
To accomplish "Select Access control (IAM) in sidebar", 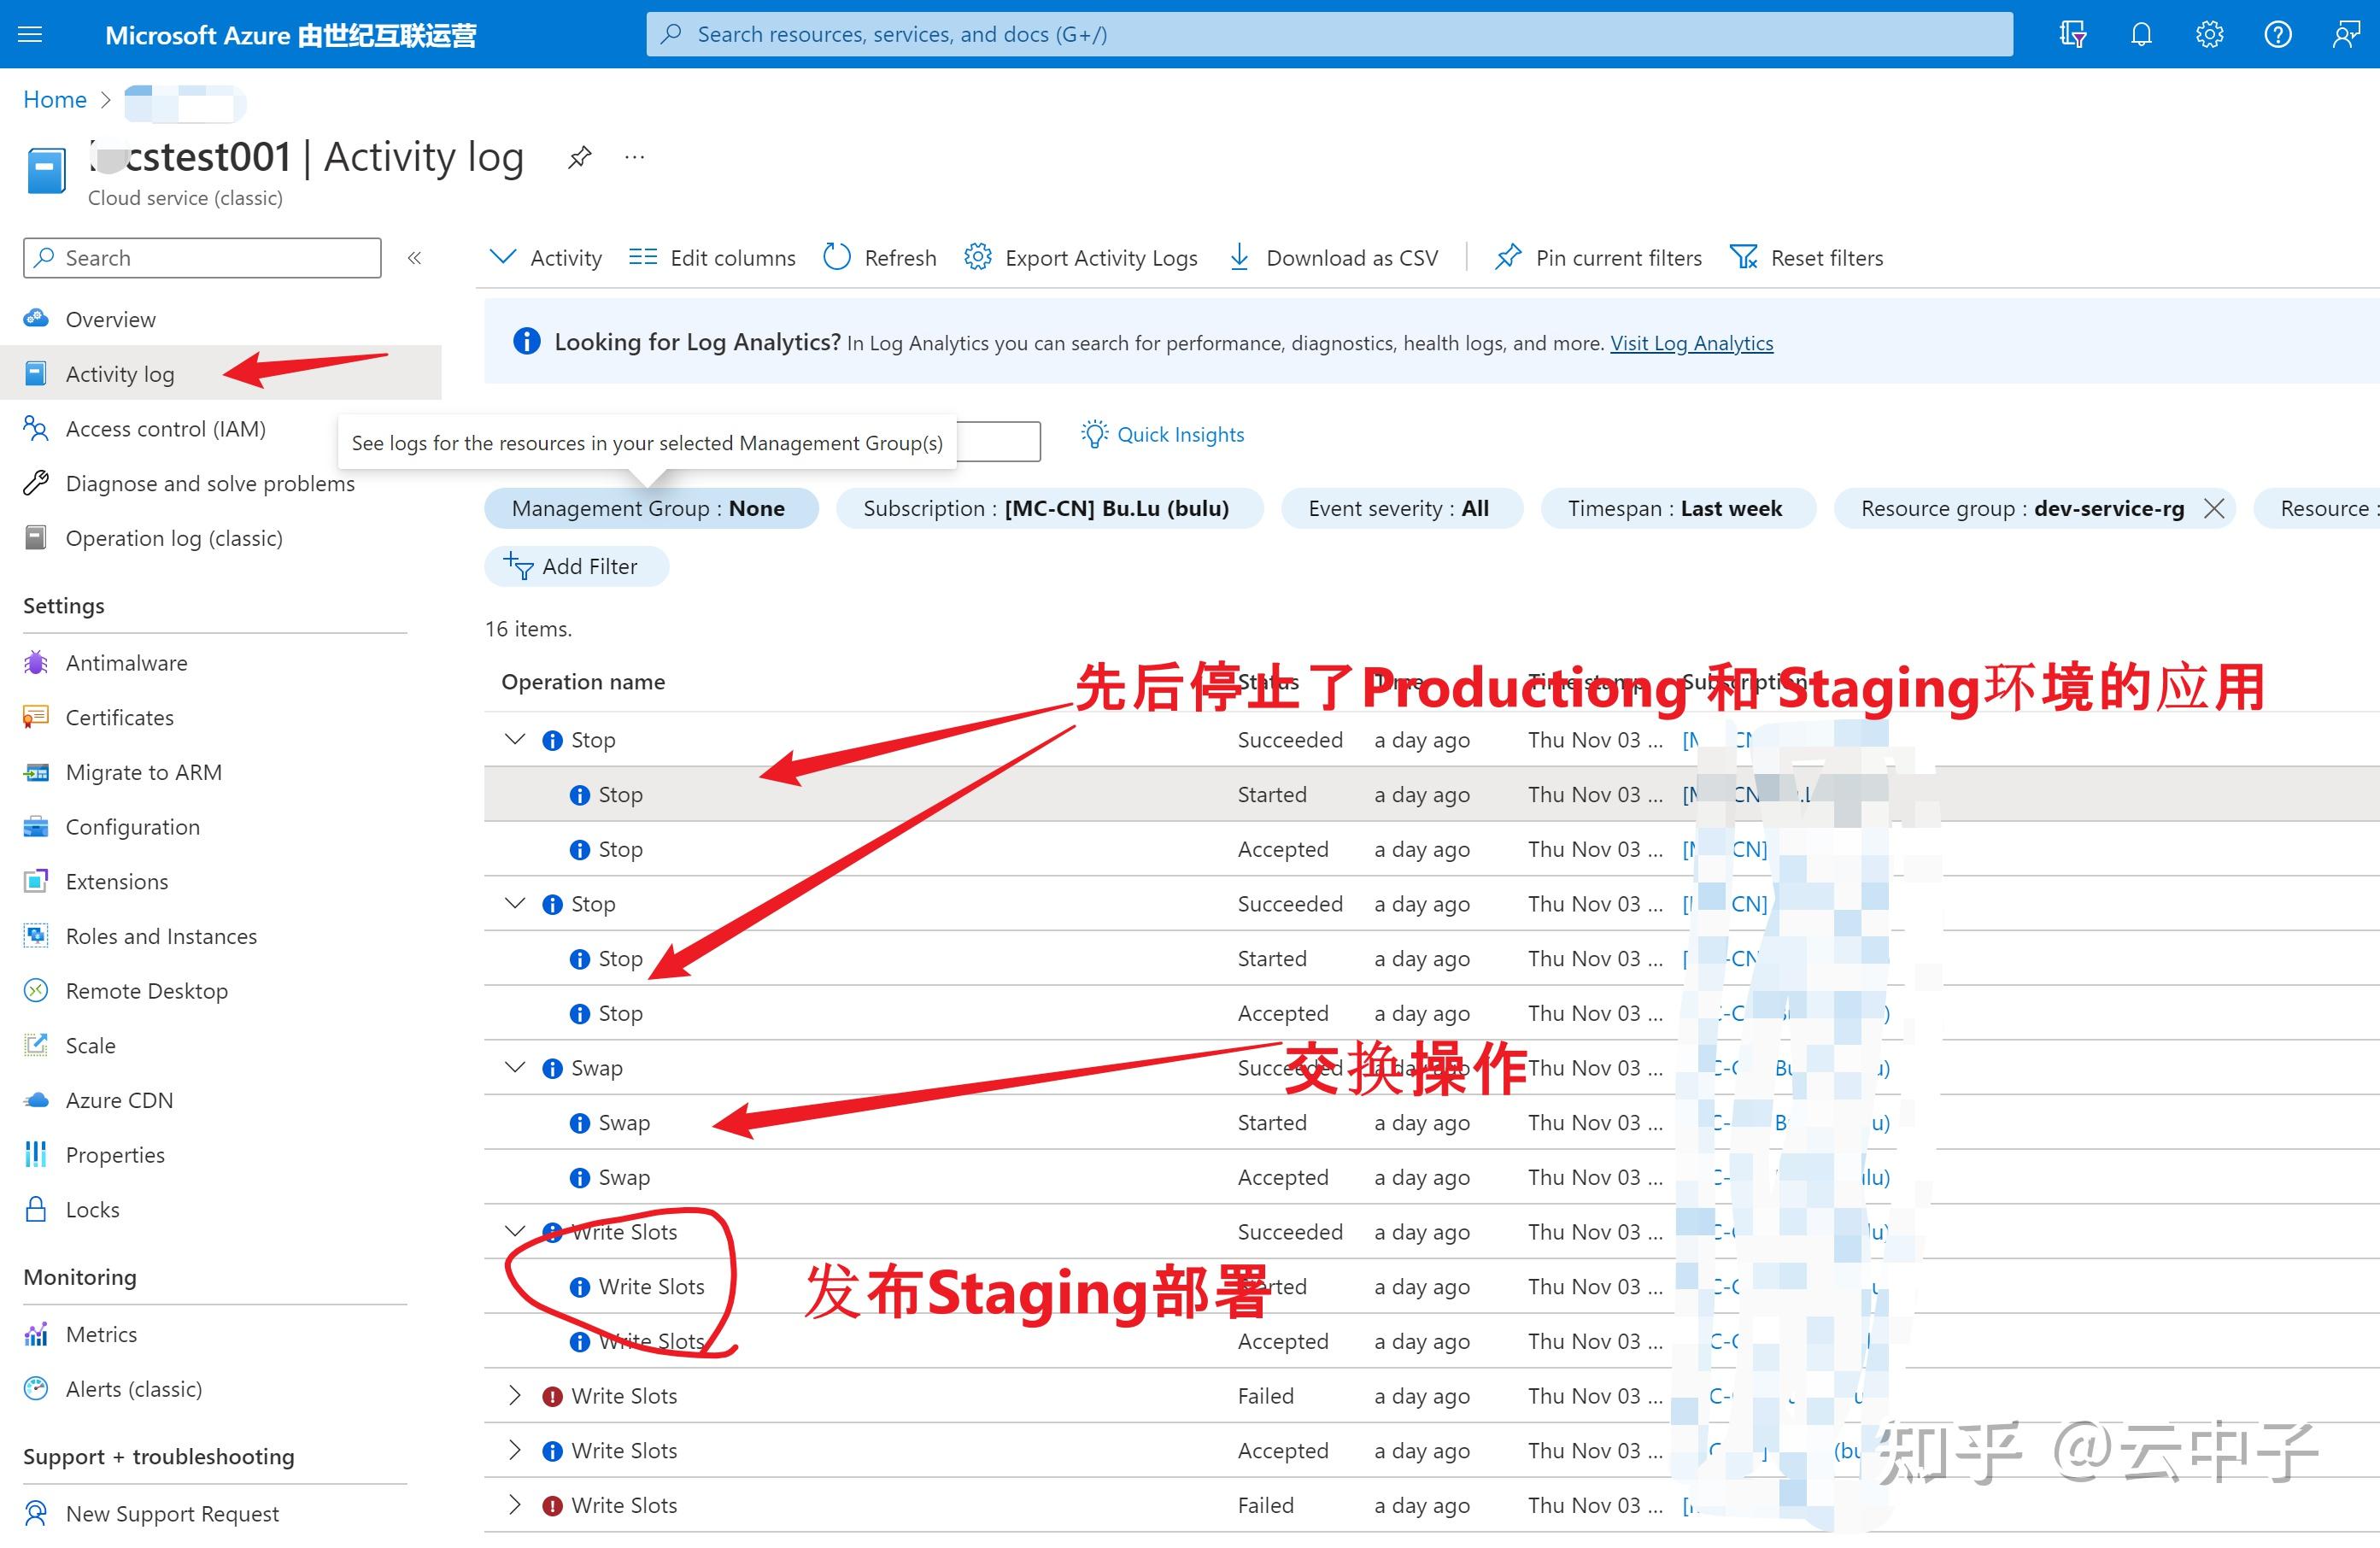I will point(165,428).
